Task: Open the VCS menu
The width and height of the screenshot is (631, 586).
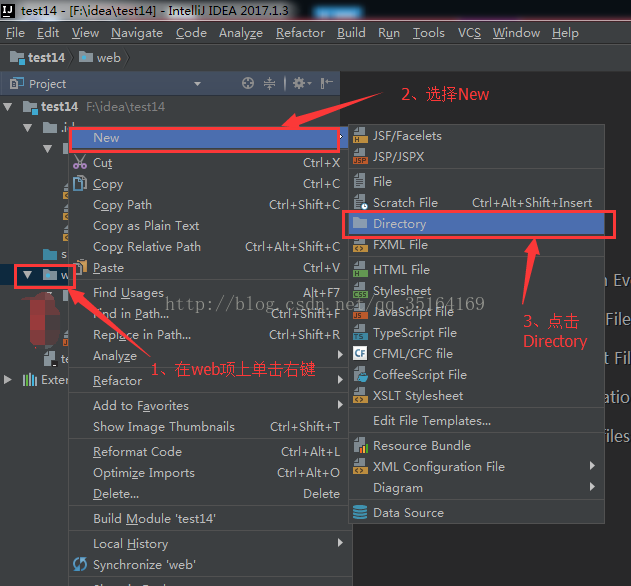Action: (469, 33)
